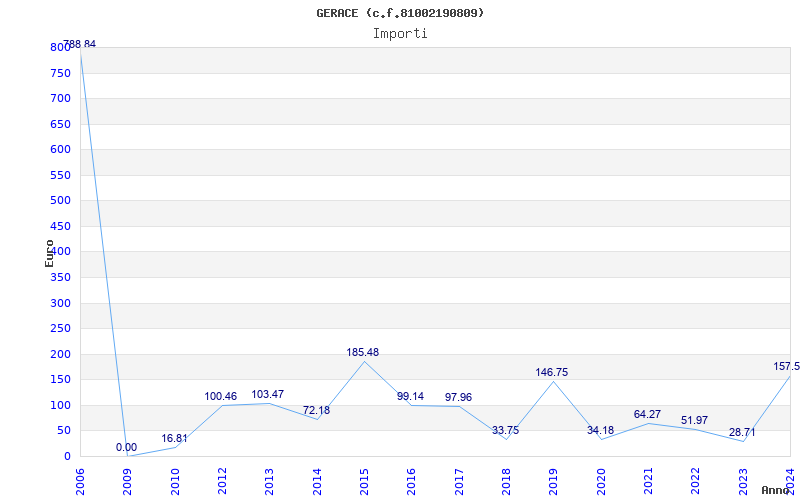Select the 550 y-axis tick label
This screenshot has height=500, width=800.
pos(60,175)
